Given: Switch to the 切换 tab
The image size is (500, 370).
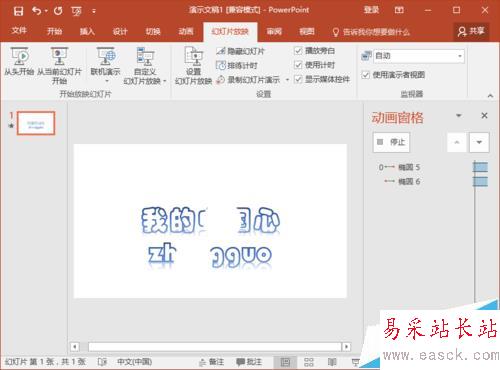Looking at the screenshot, I should point(153,32).
